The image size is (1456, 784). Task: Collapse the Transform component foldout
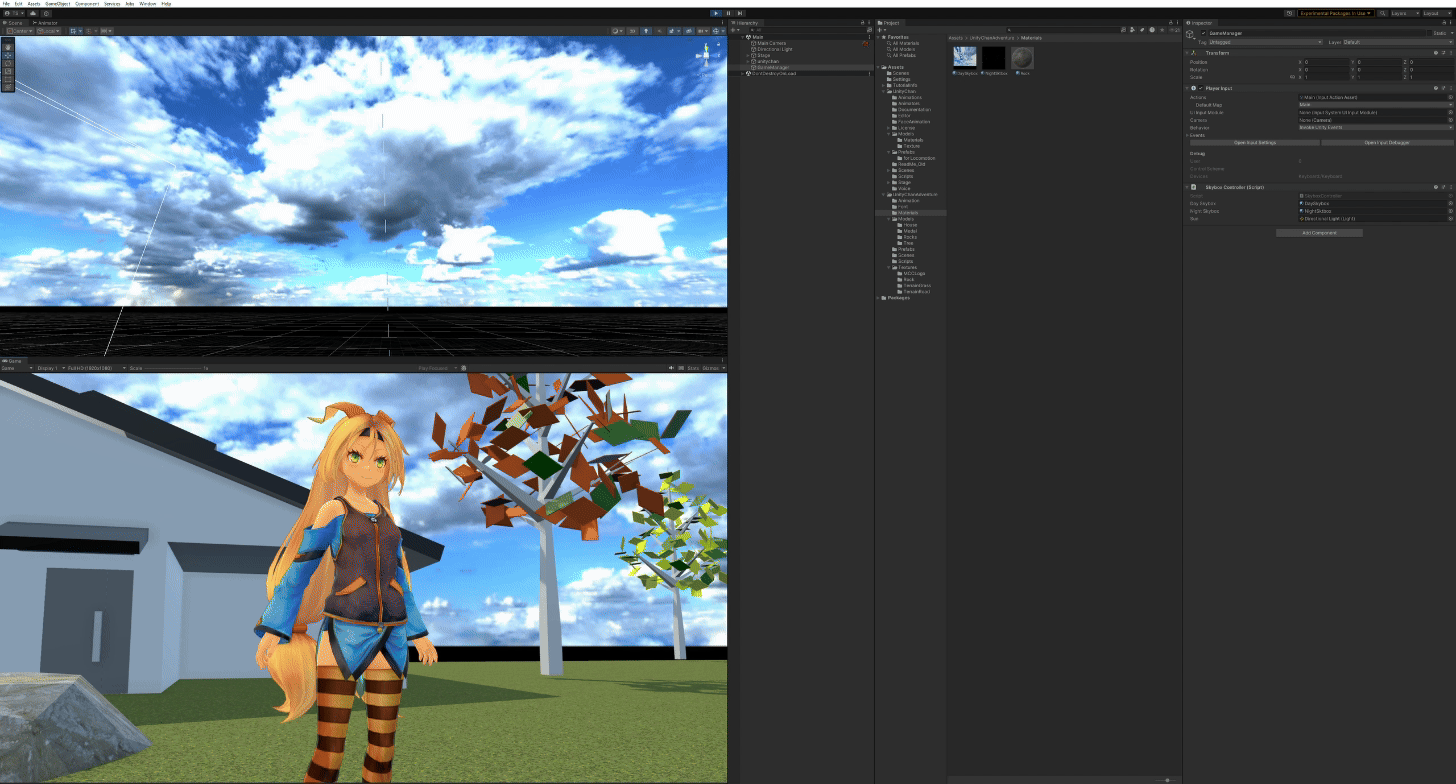[x=1187, y=53]
